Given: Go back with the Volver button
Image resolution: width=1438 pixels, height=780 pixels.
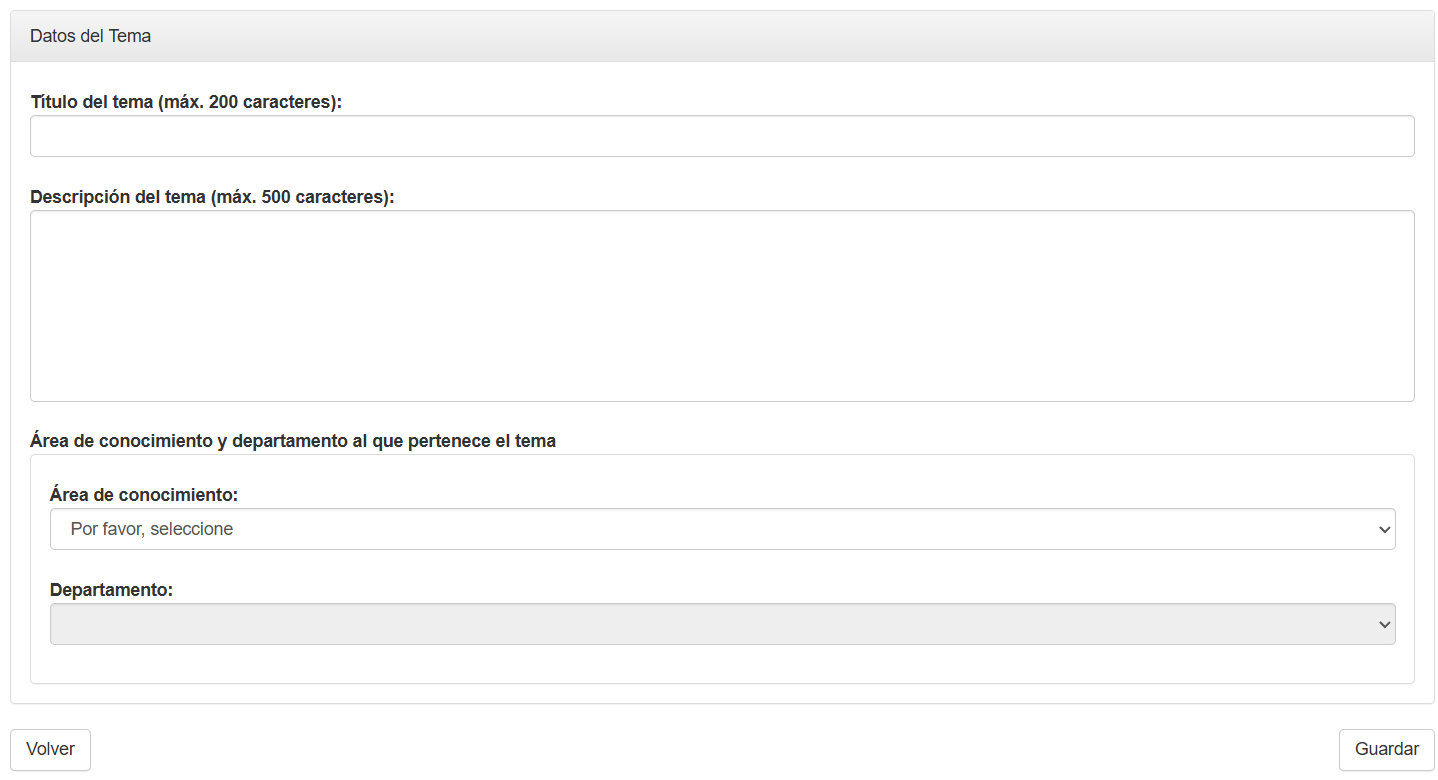Looking at the screenshot, I should point(50,749).
